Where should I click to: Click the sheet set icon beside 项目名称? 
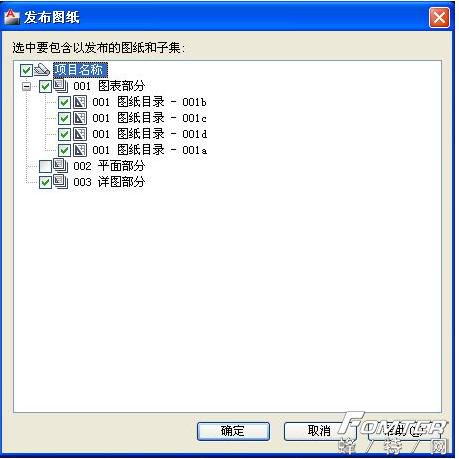(42, 70)
